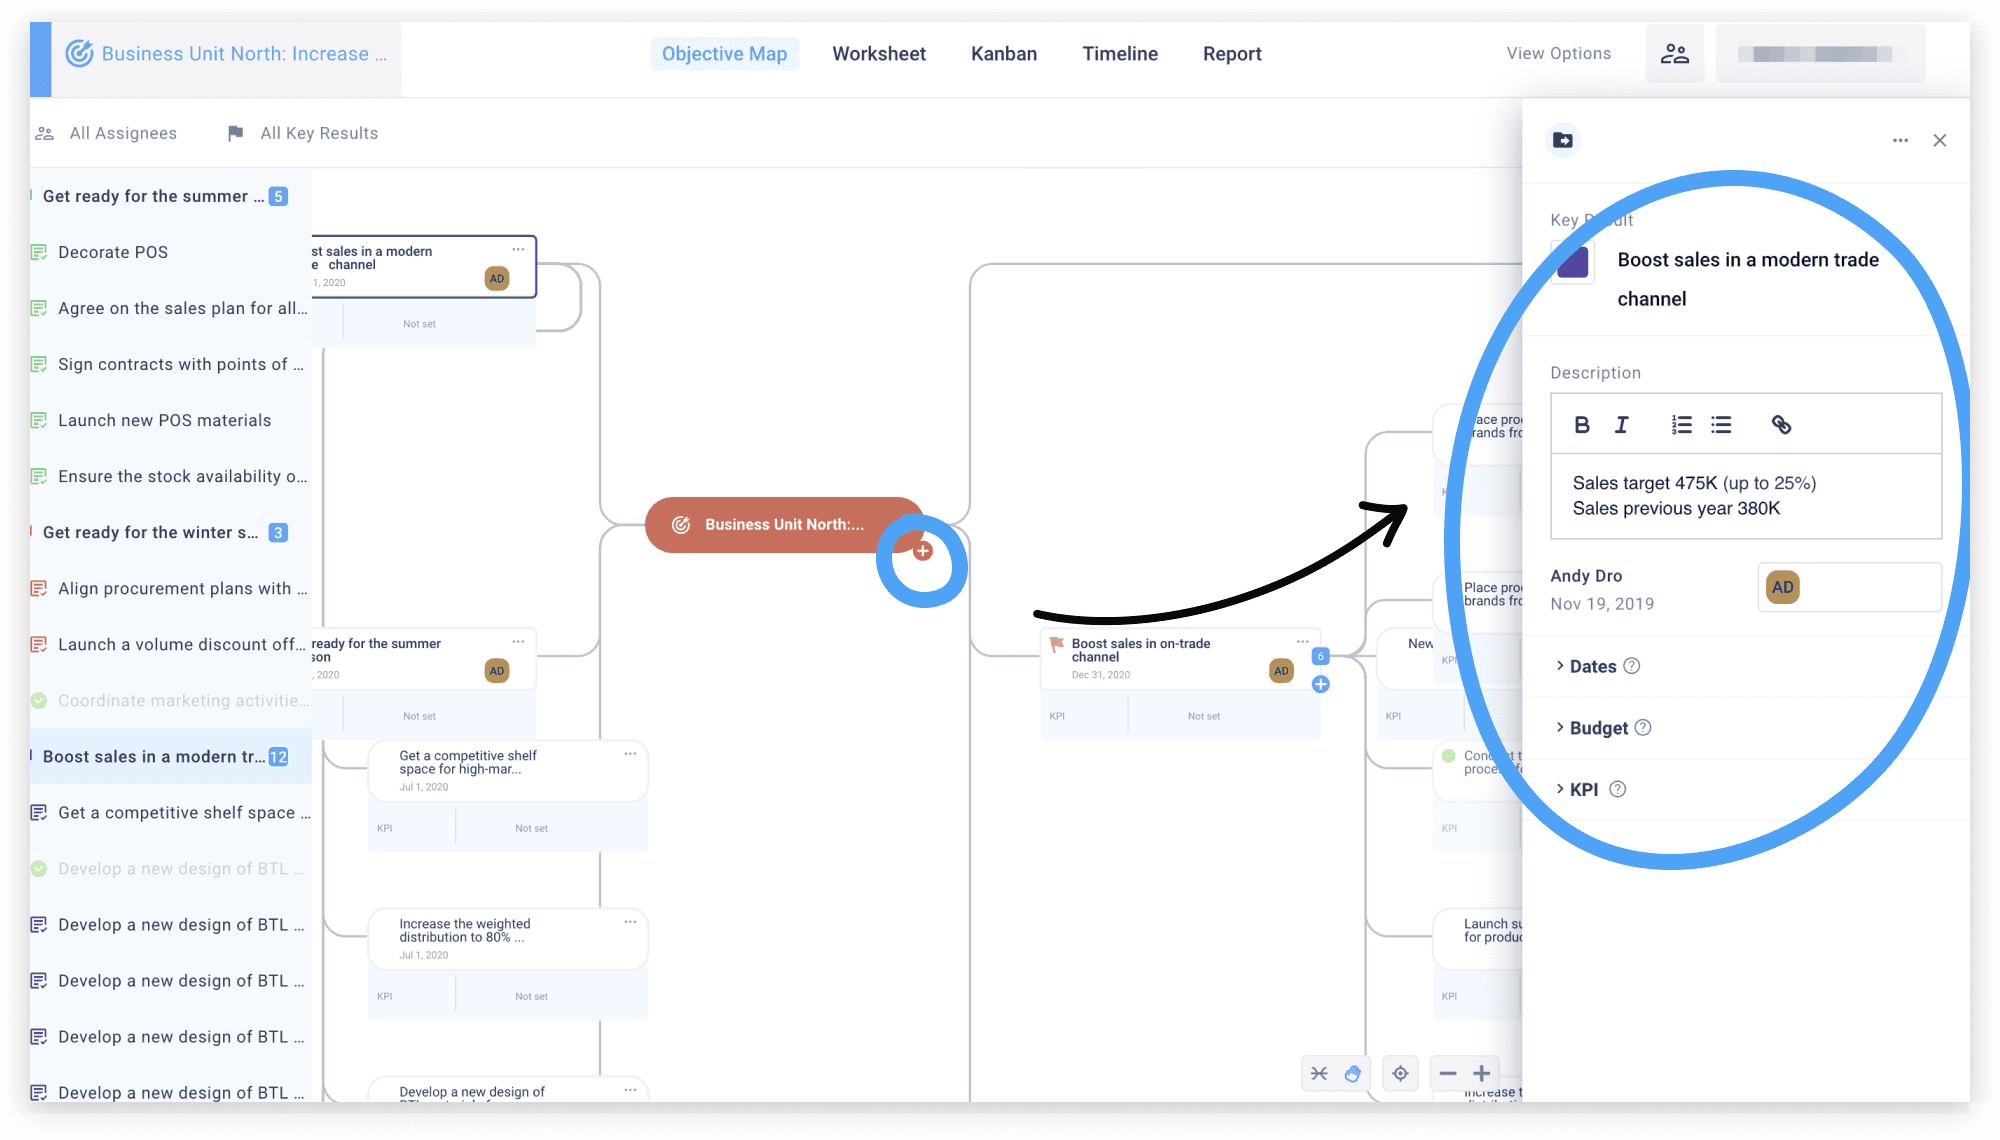Select Ensure the stock availability item
Screen dimensions: 2000x1140
point(171,477)
